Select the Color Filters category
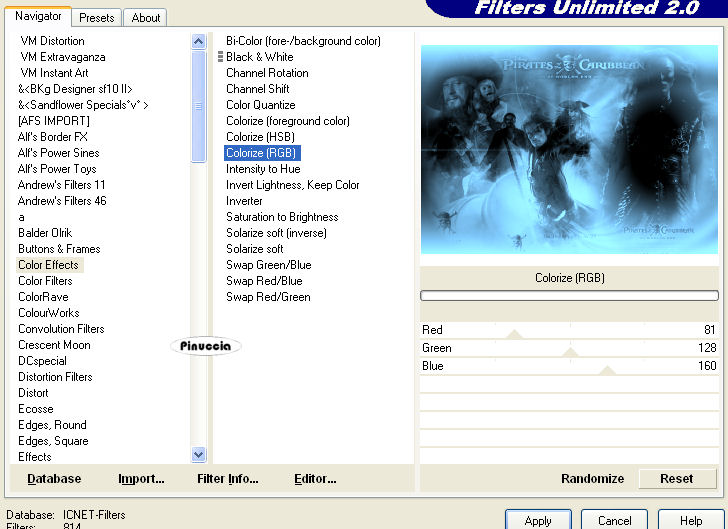 click(x=45, y=281)
